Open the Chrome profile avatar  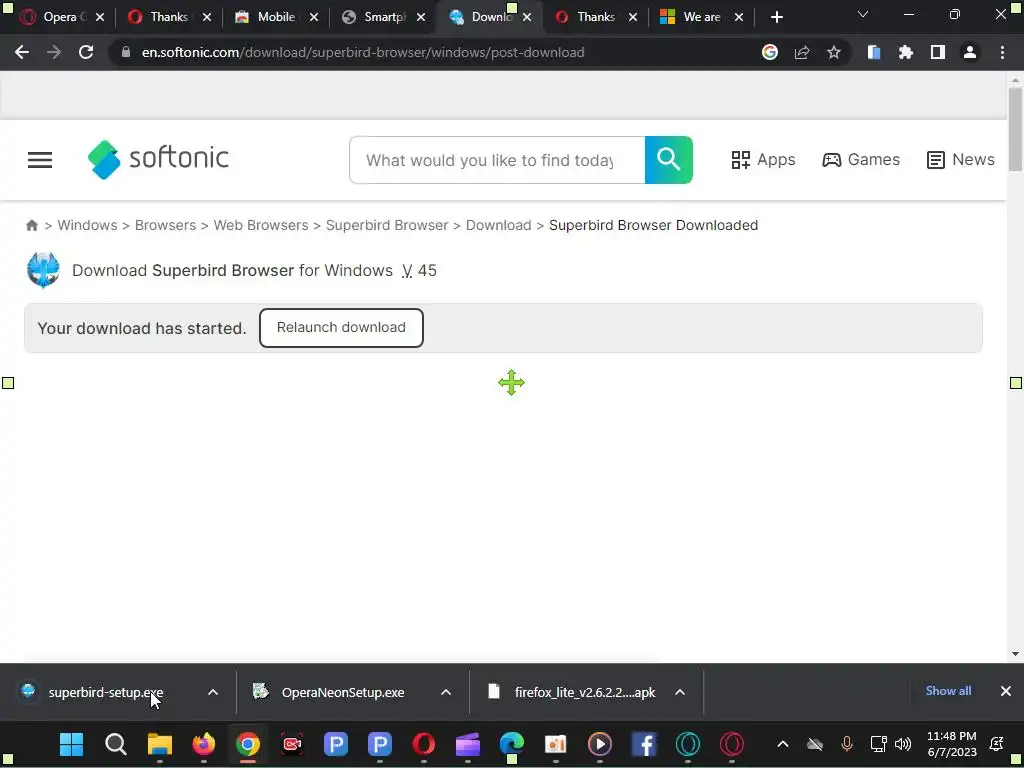tap(970, 52)
